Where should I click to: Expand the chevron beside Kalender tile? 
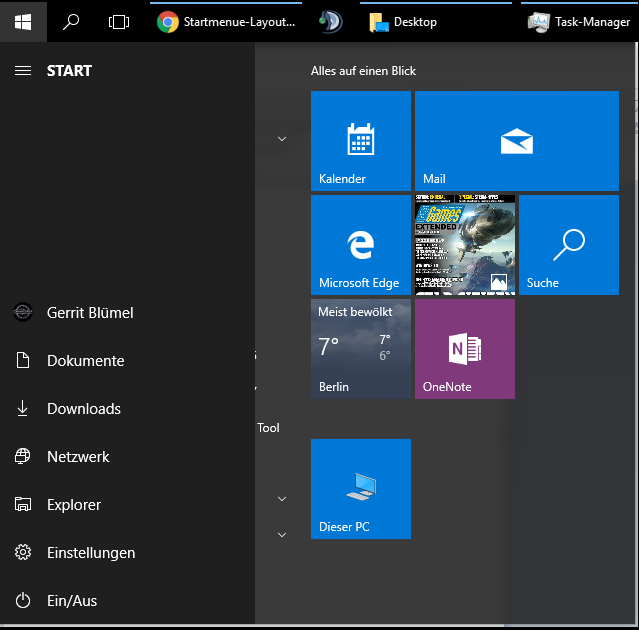coord(282,139)
